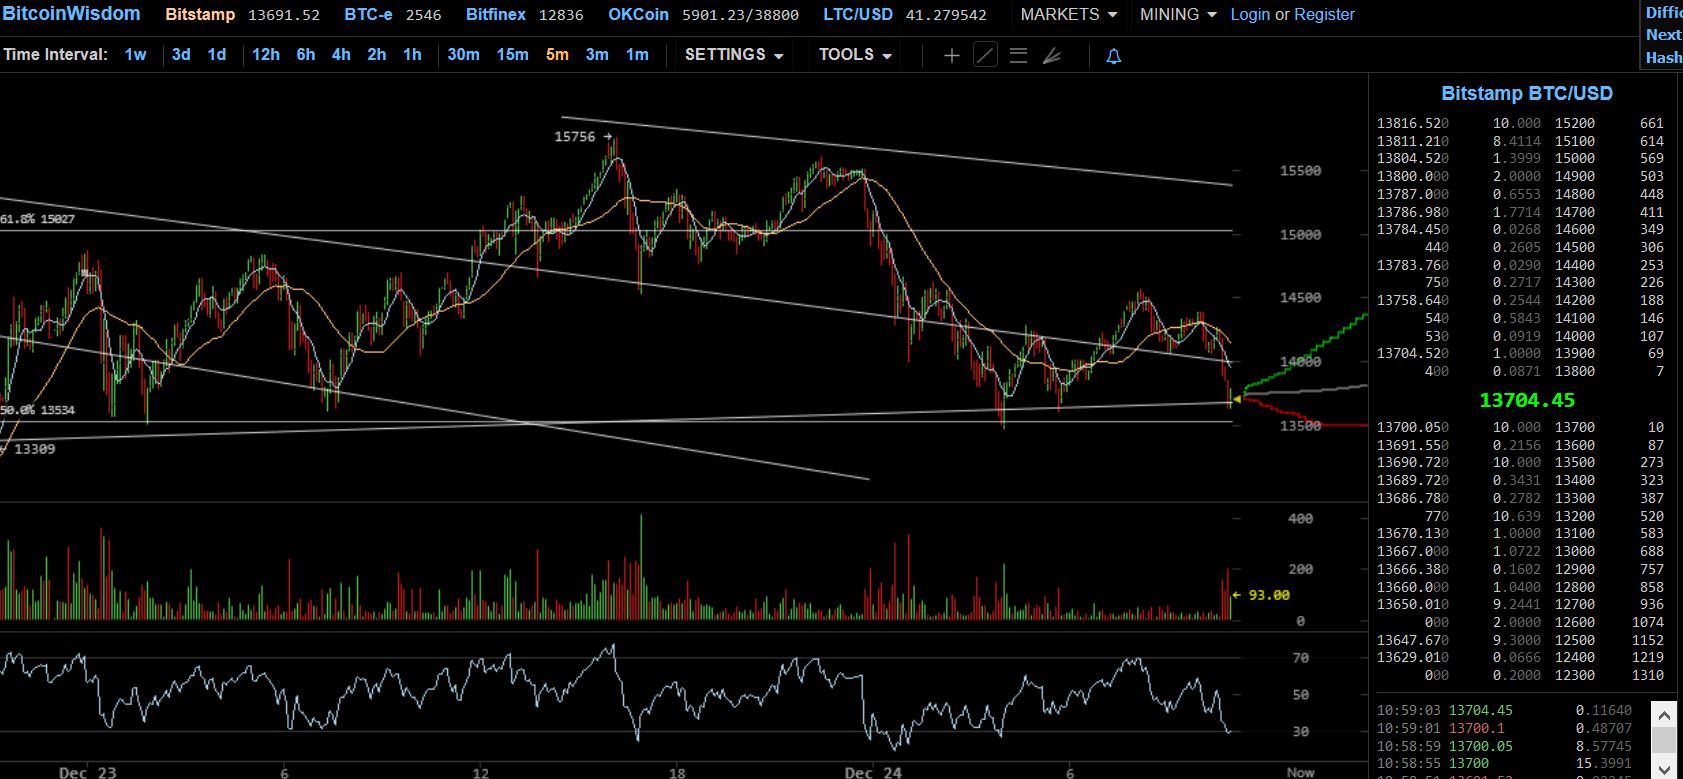The width and height of the screenshot is (1683, 779).
Task: Switch chart to 6h interval
Action: click(306, 55)
